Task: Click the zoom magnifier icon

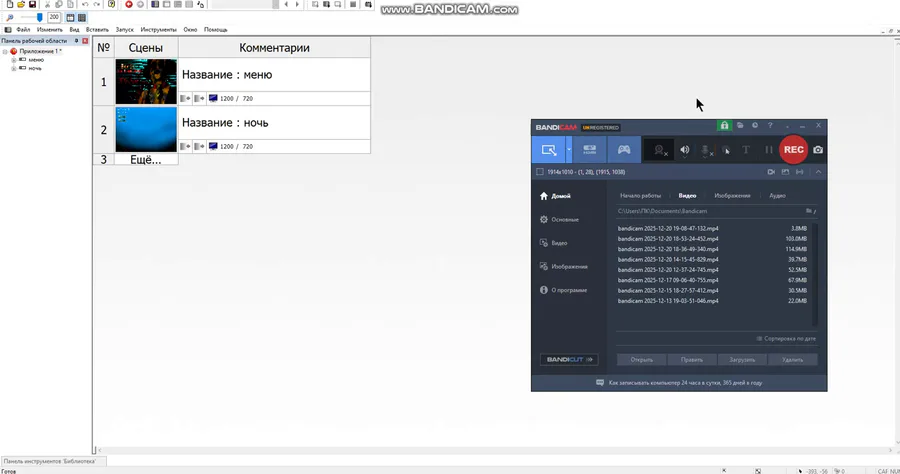Action: click(10, 18)
